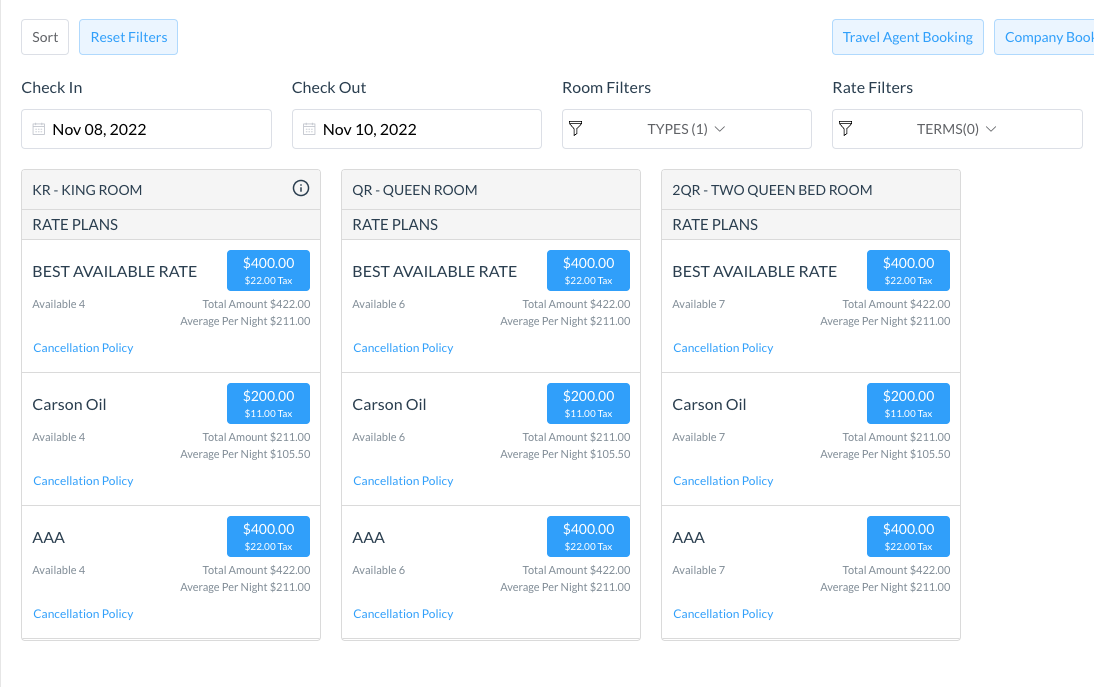Select the $200 Carson Oil rate for Two Queen Room
The width and height of the screenshot is (1094, 687).
[908, 403]
